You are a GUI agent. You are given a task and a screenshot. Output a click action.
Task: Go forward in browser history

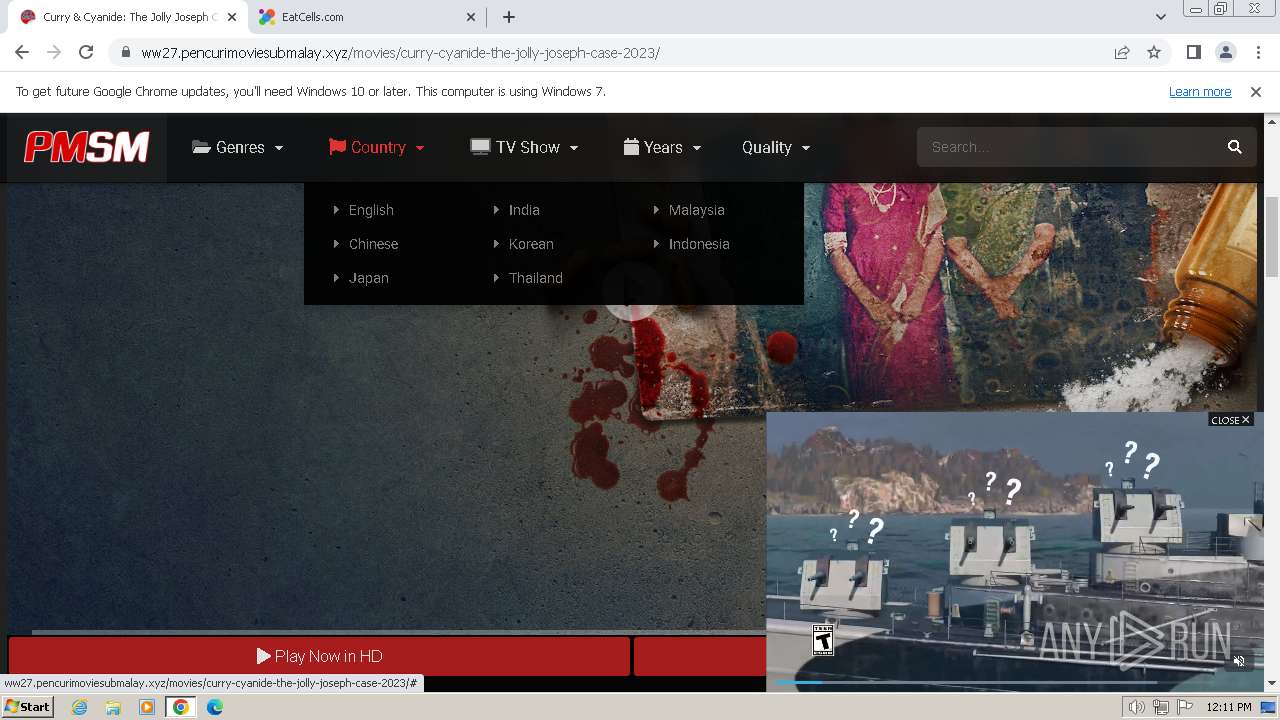click(x=54, y=53)
